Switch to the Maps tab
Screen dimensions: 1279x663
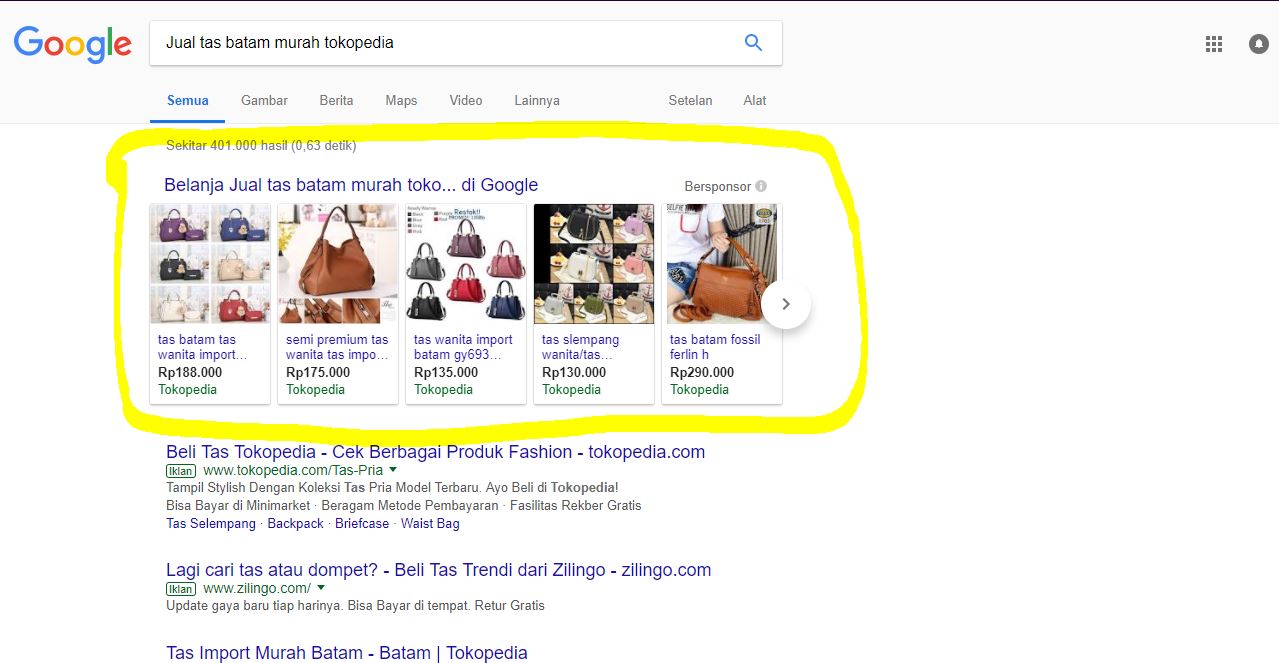[x=401, y=100]
